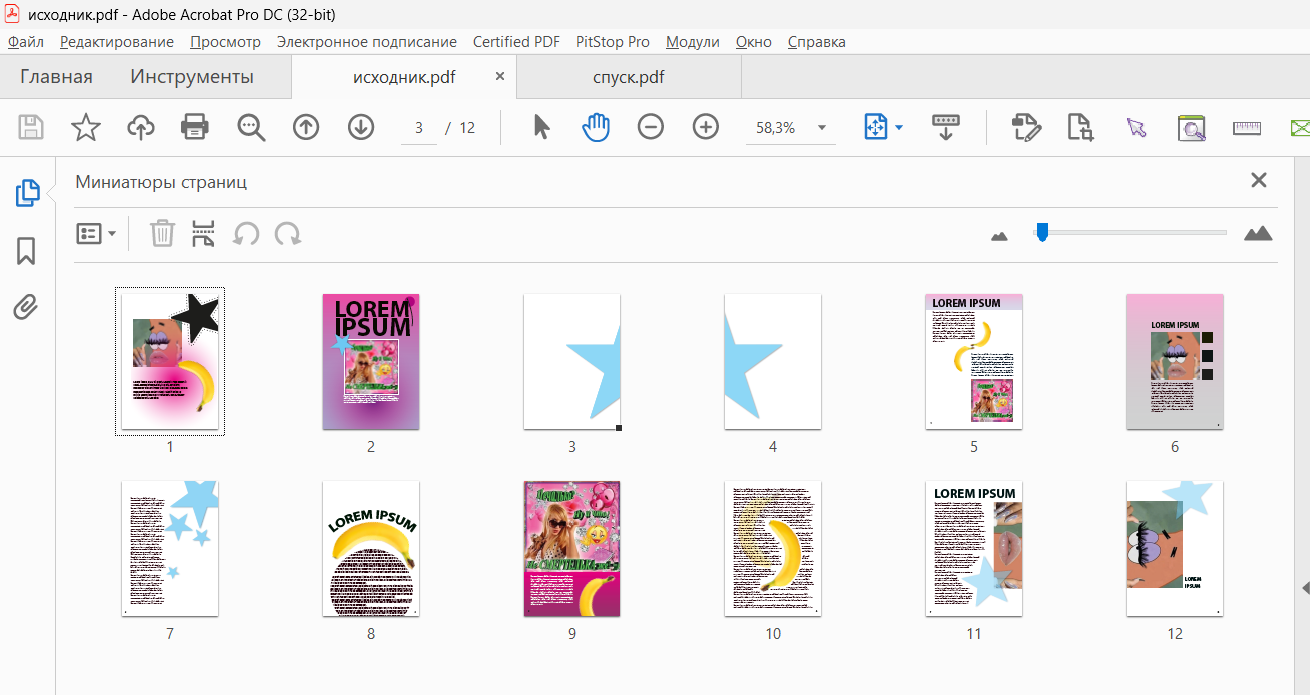This screenshot has width=1310, height=695.
Task: Close the исходник.pdf tab
Action: coord(500,76)
